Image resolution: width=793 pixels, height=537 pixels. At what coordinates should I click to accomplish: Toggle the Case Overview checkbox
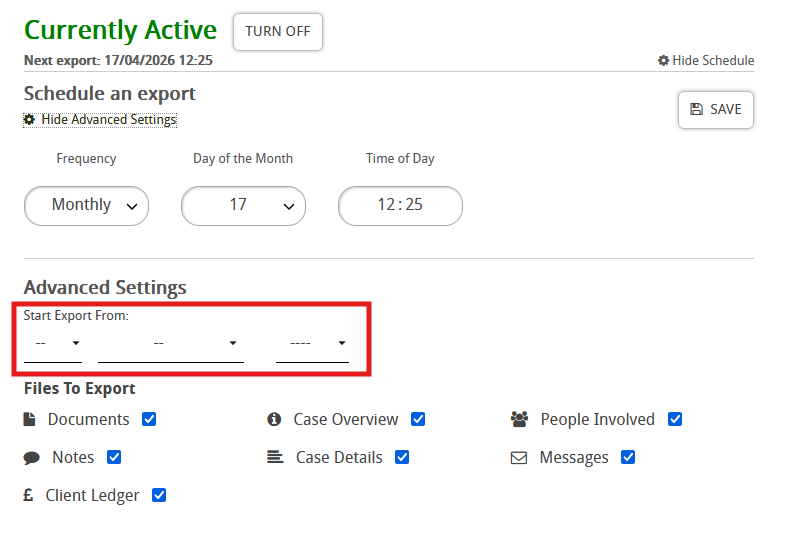pos(418,419)
